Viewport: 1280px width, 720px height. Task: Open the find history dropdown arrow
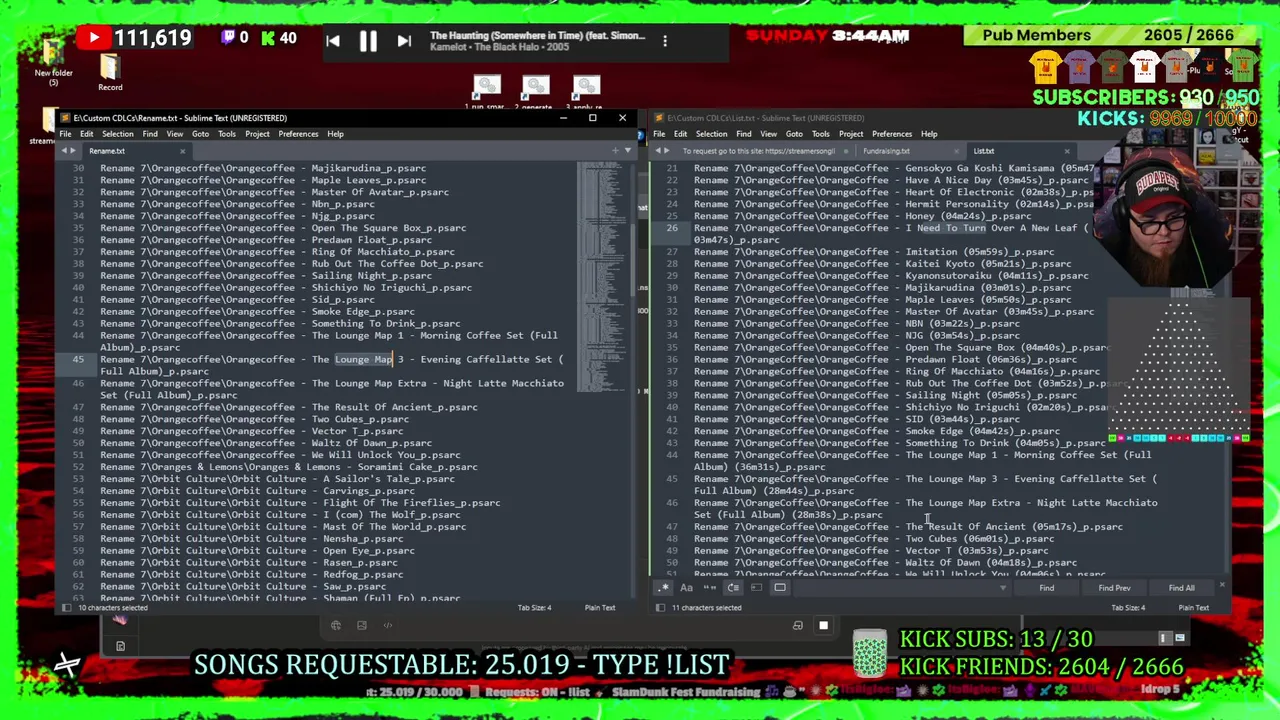(1003, 588)
